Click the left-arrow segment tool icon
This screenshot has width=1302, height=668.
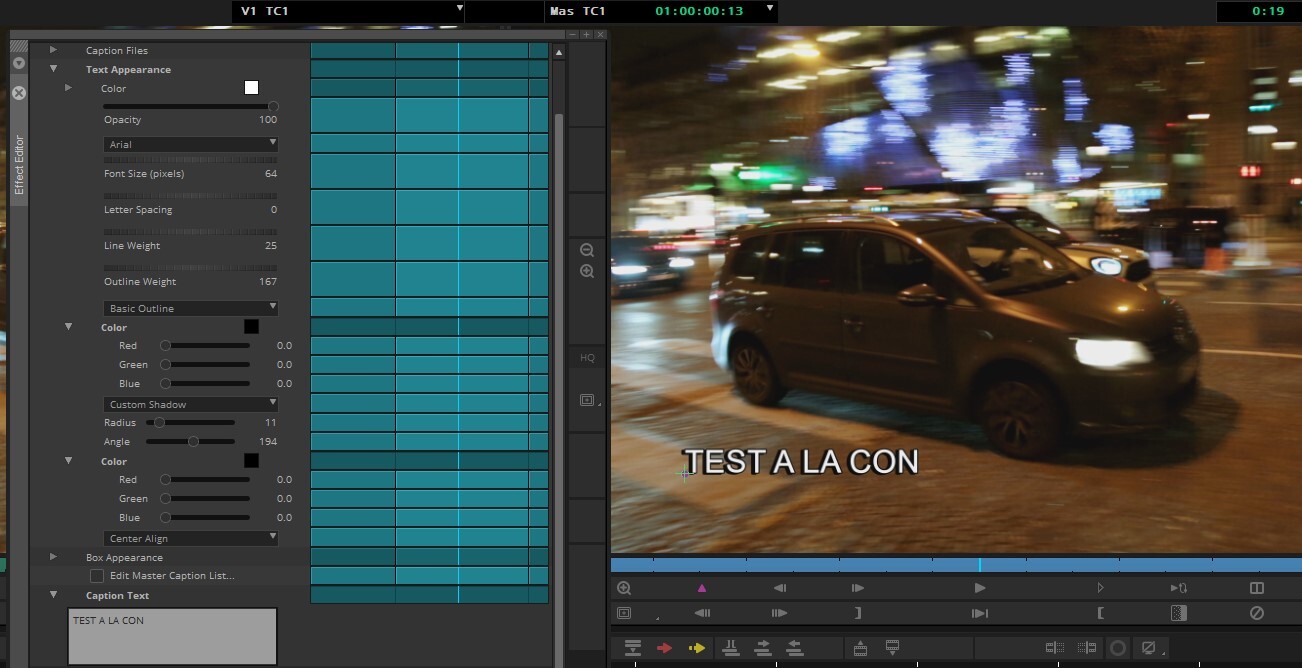[x=795, y=648]
